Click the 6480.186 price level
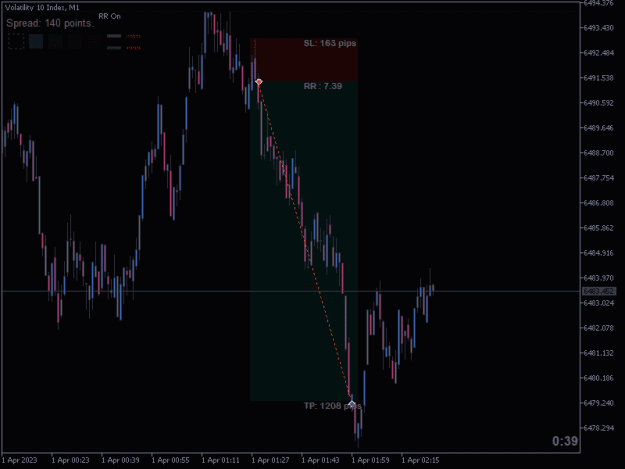 (x=599, y=378)
